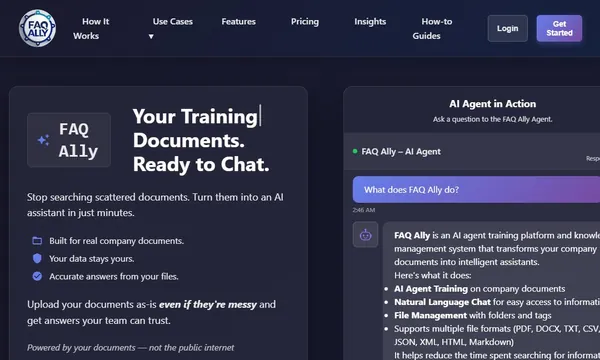Click the Login button
This screenshot has height=360, width=600.
(x=507, y=28)
